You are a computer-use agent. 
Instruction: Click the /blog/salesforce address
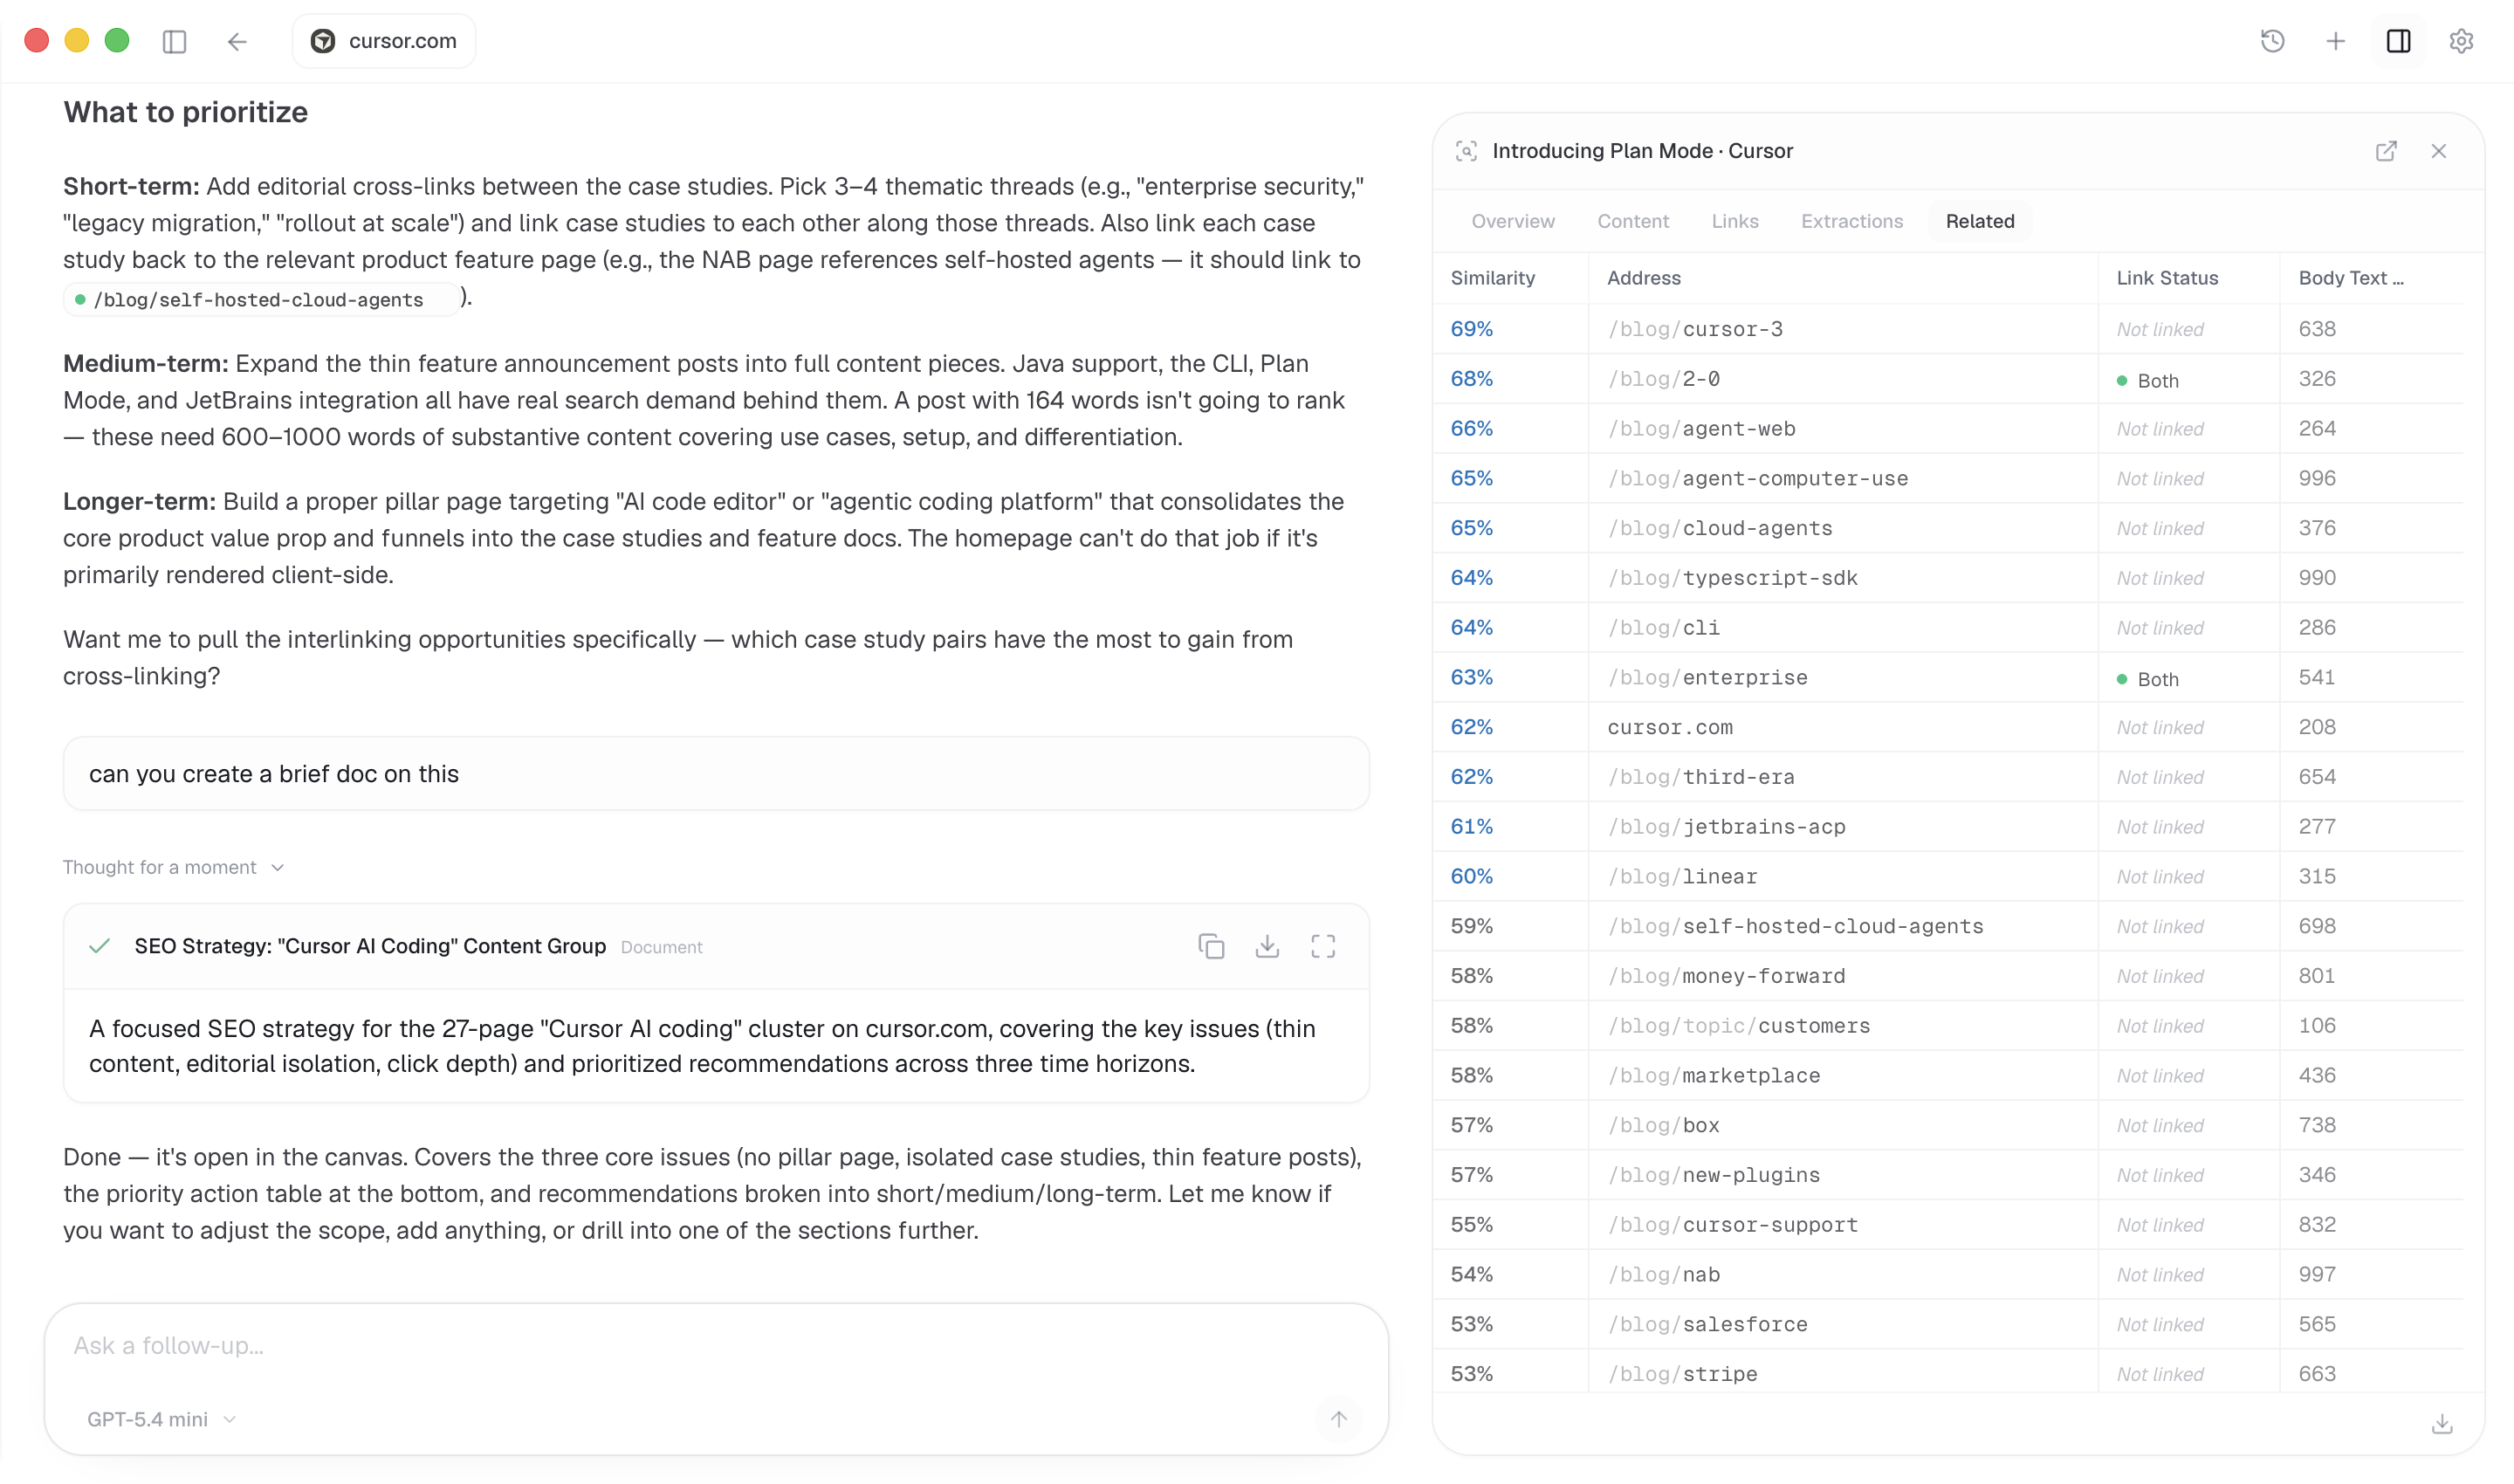pos(1708,1324)
